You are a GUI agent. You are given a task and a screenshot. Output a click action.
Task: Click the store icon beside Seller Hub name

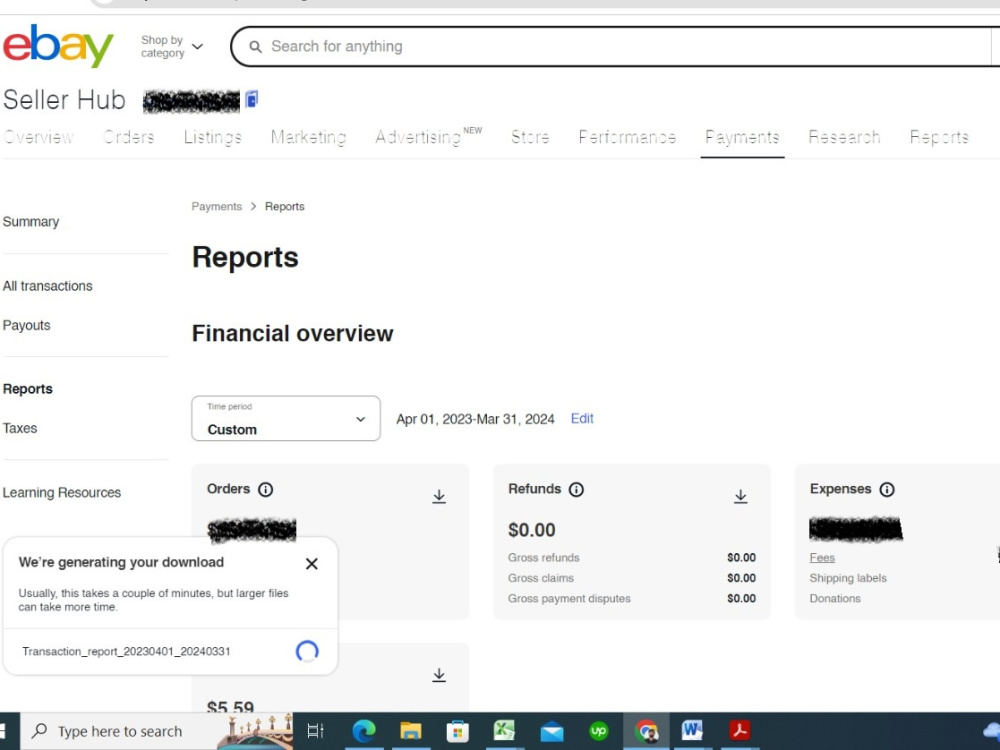252,99
